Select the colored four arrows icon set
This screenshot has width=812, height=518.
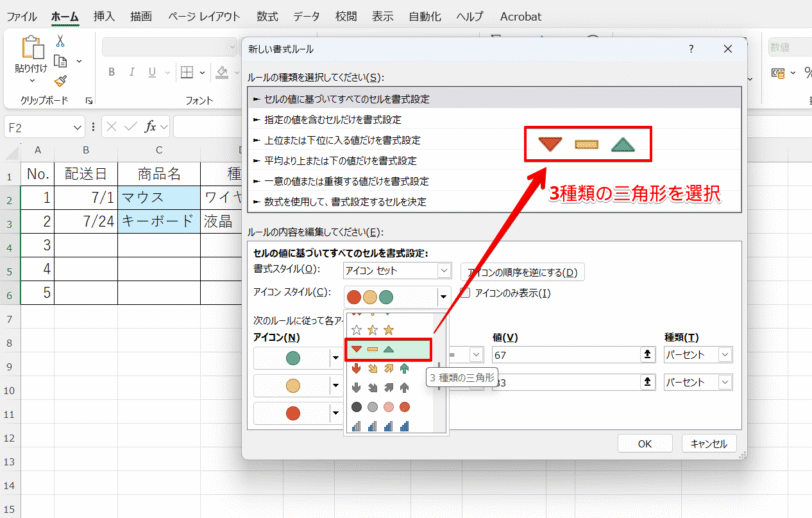380,368
